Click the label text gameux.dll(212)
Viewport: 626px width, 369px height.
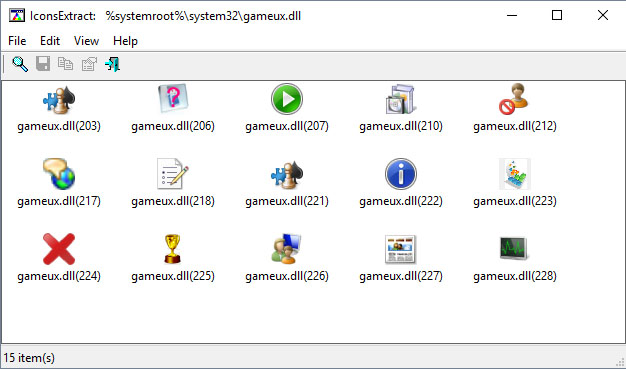[x=515, y=126]
